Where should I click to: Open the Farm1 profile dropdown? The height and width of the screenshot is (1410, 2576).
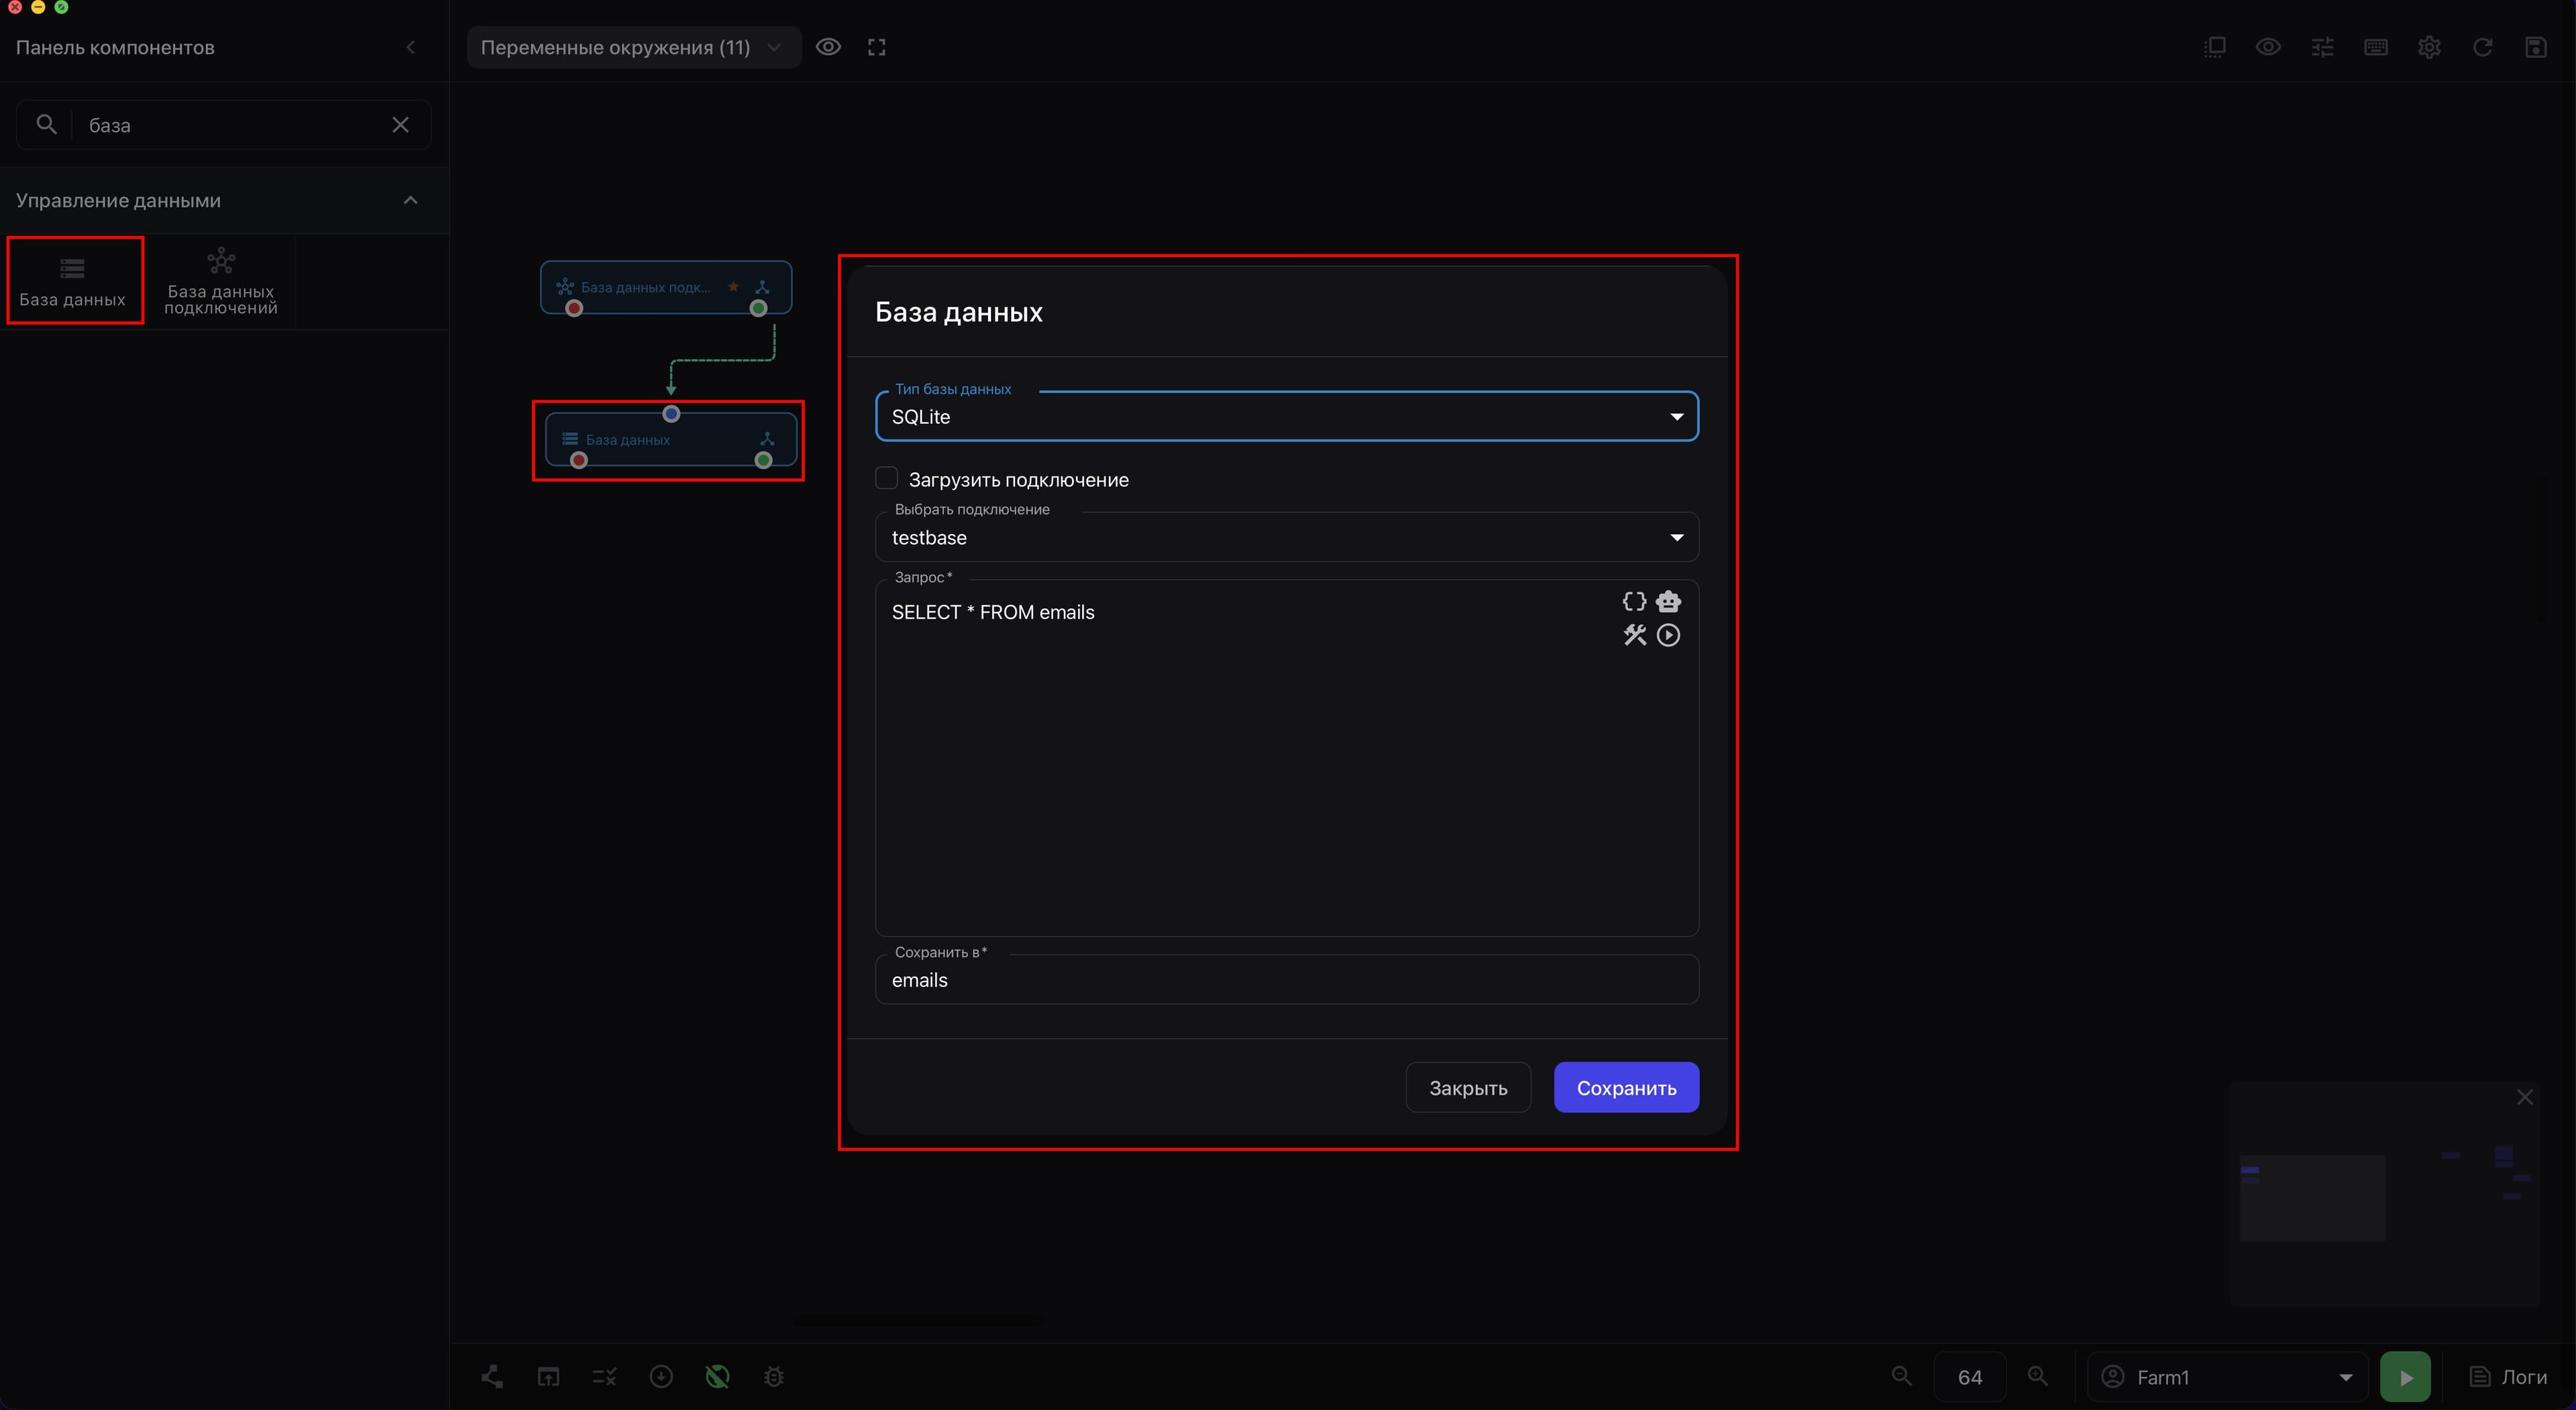pyautogui.click(x=2228, y=1377)
